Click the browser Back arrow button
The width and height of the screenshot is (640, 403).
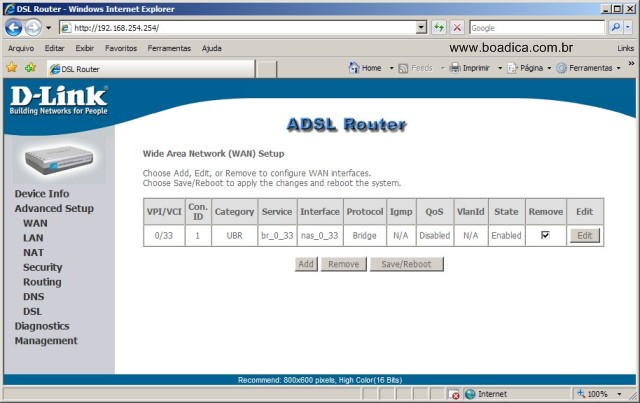(x=13, y=28)
